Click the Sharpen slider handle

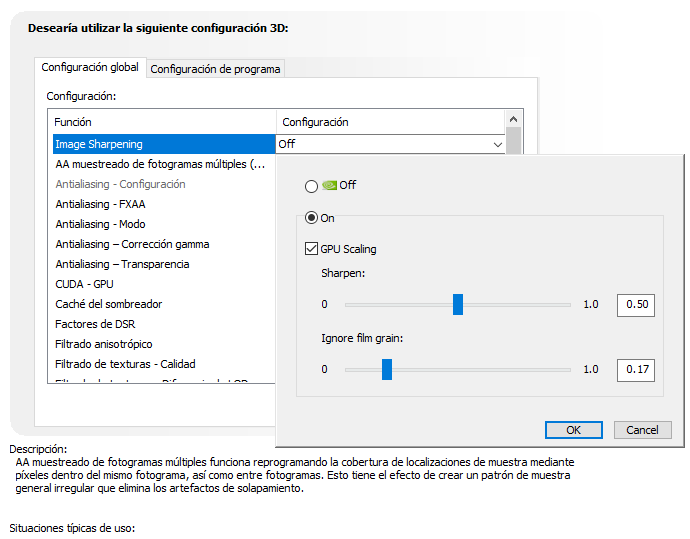(x=458, y=304)
